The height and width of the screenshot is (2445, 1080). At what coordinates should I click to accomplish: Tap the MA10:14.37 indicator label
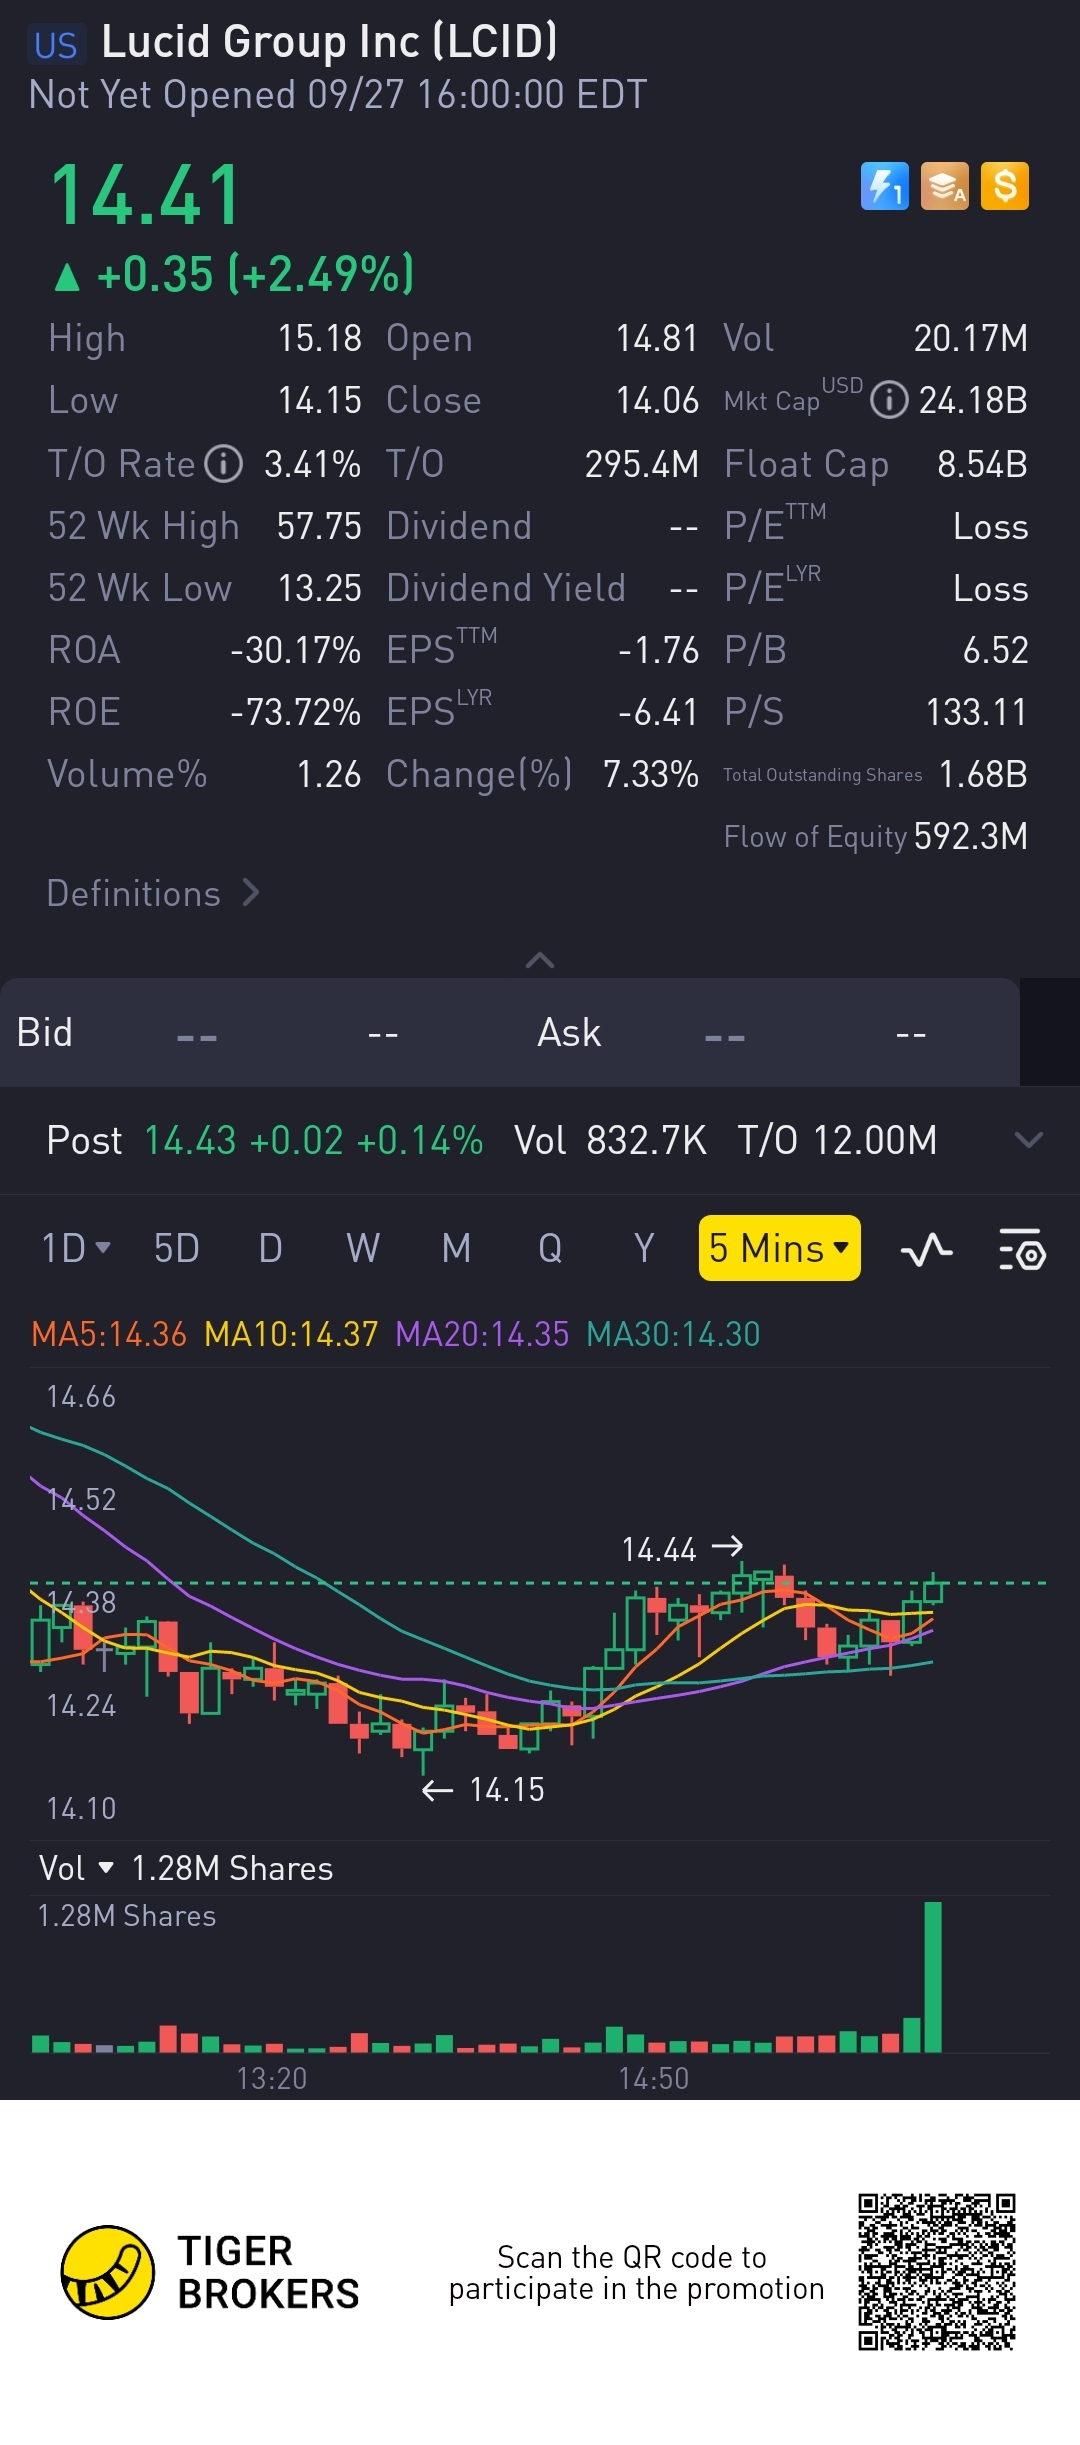[x=291, y=1334]
